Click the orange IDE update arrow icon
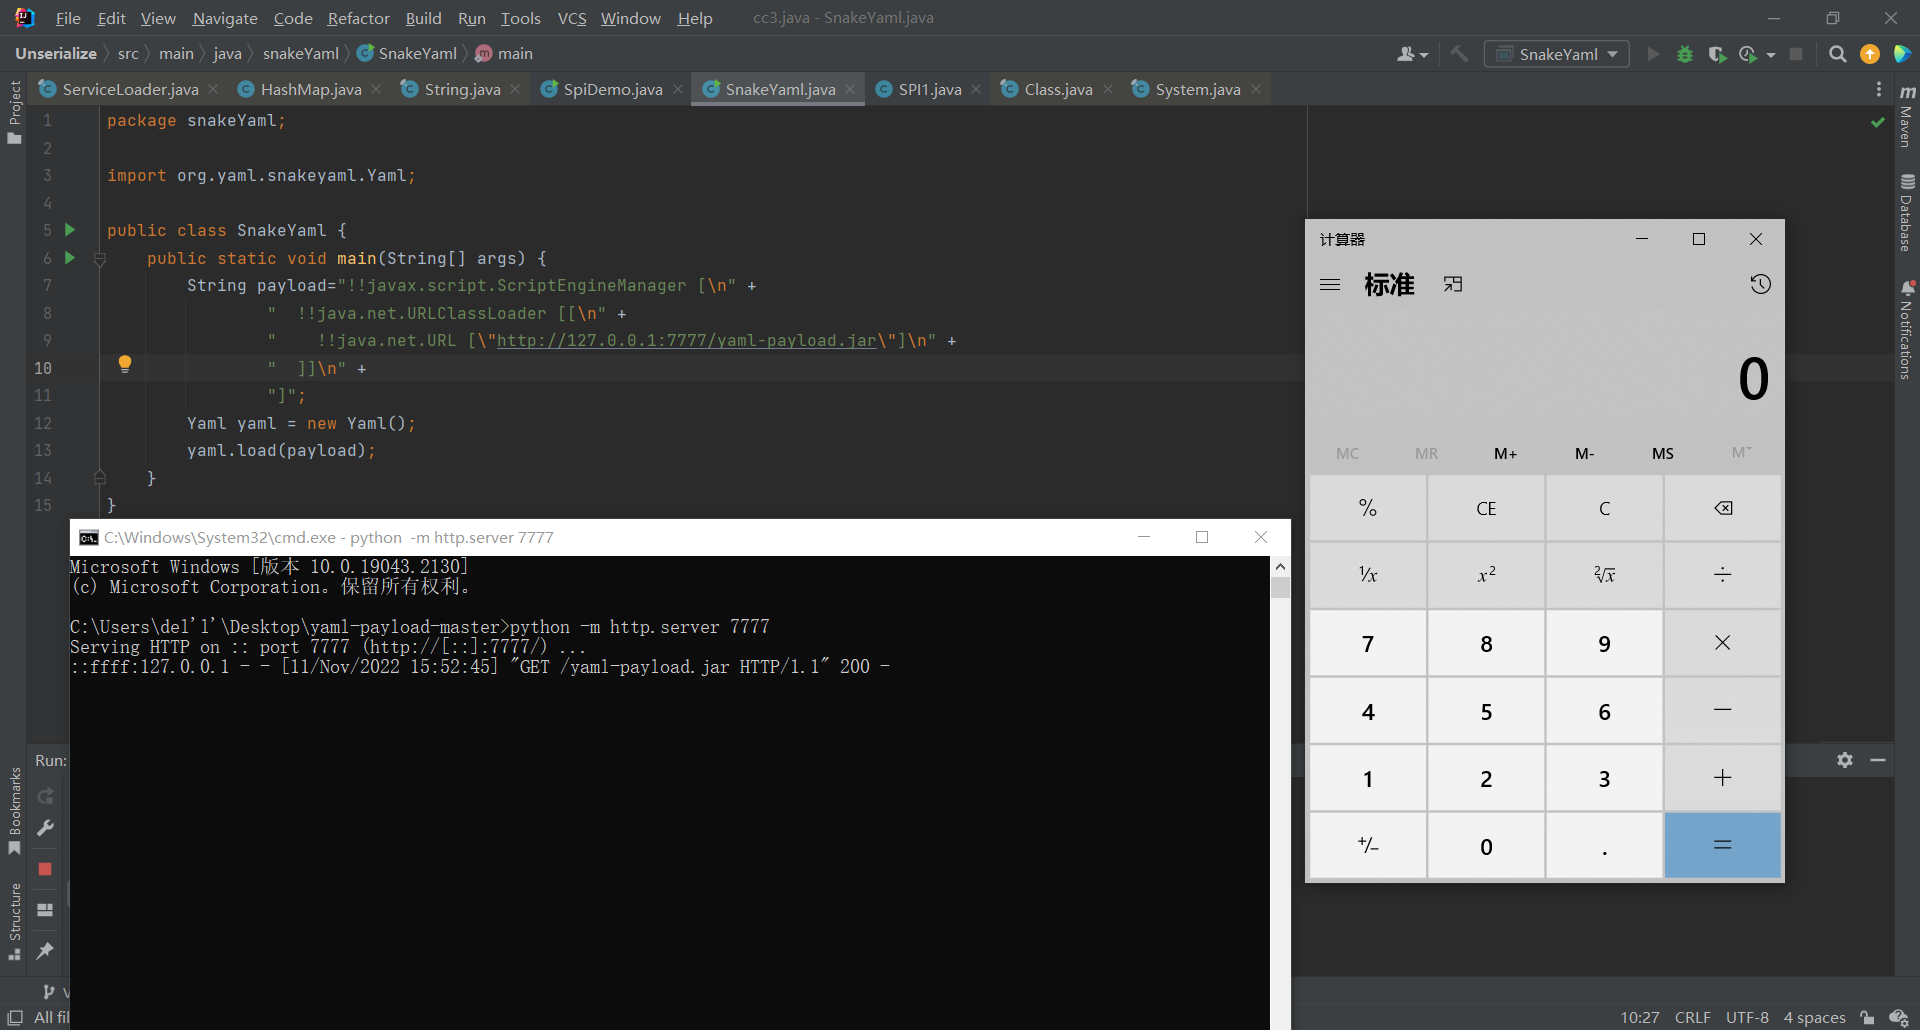Image resolution: width=1920 pixels, height=1030 pixels. pyautogui.click(x=1870, y=54)
